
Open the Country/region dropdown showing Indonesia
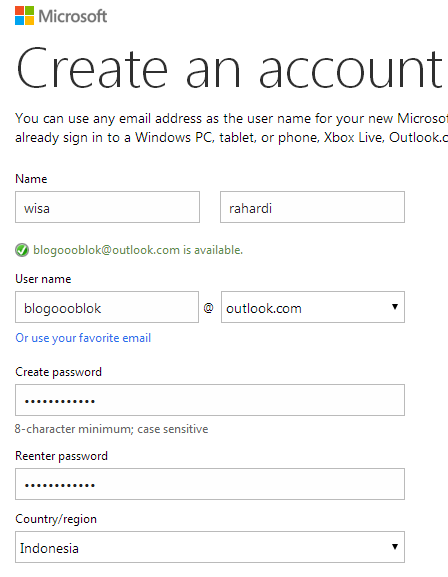pyautogui.click(x=210, y=547)
